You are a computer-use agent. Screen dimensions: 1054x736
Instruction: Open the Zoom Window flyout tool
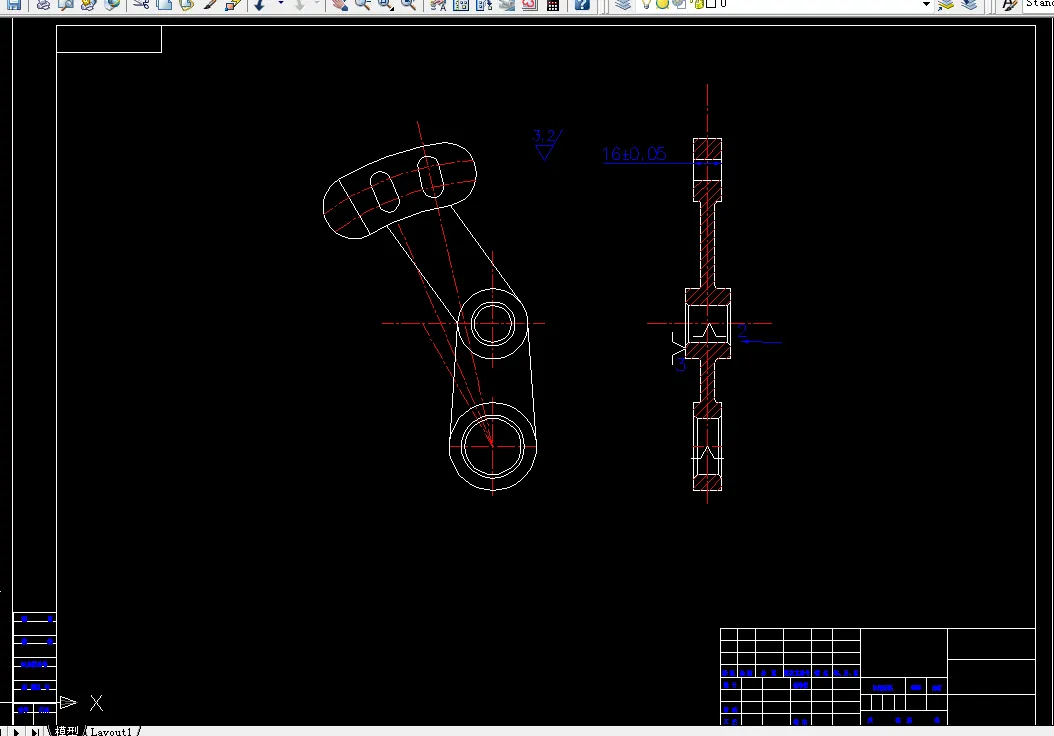click(x=386, y=5)
